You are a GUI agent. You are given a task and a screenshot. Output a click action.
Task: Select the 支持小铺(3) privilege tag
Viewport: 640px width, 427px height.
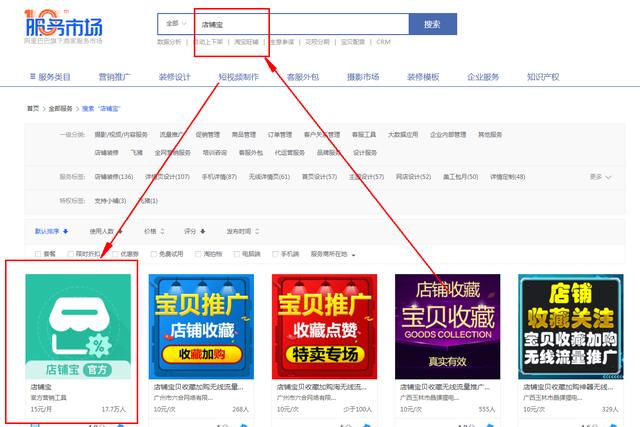coord(110,201)
